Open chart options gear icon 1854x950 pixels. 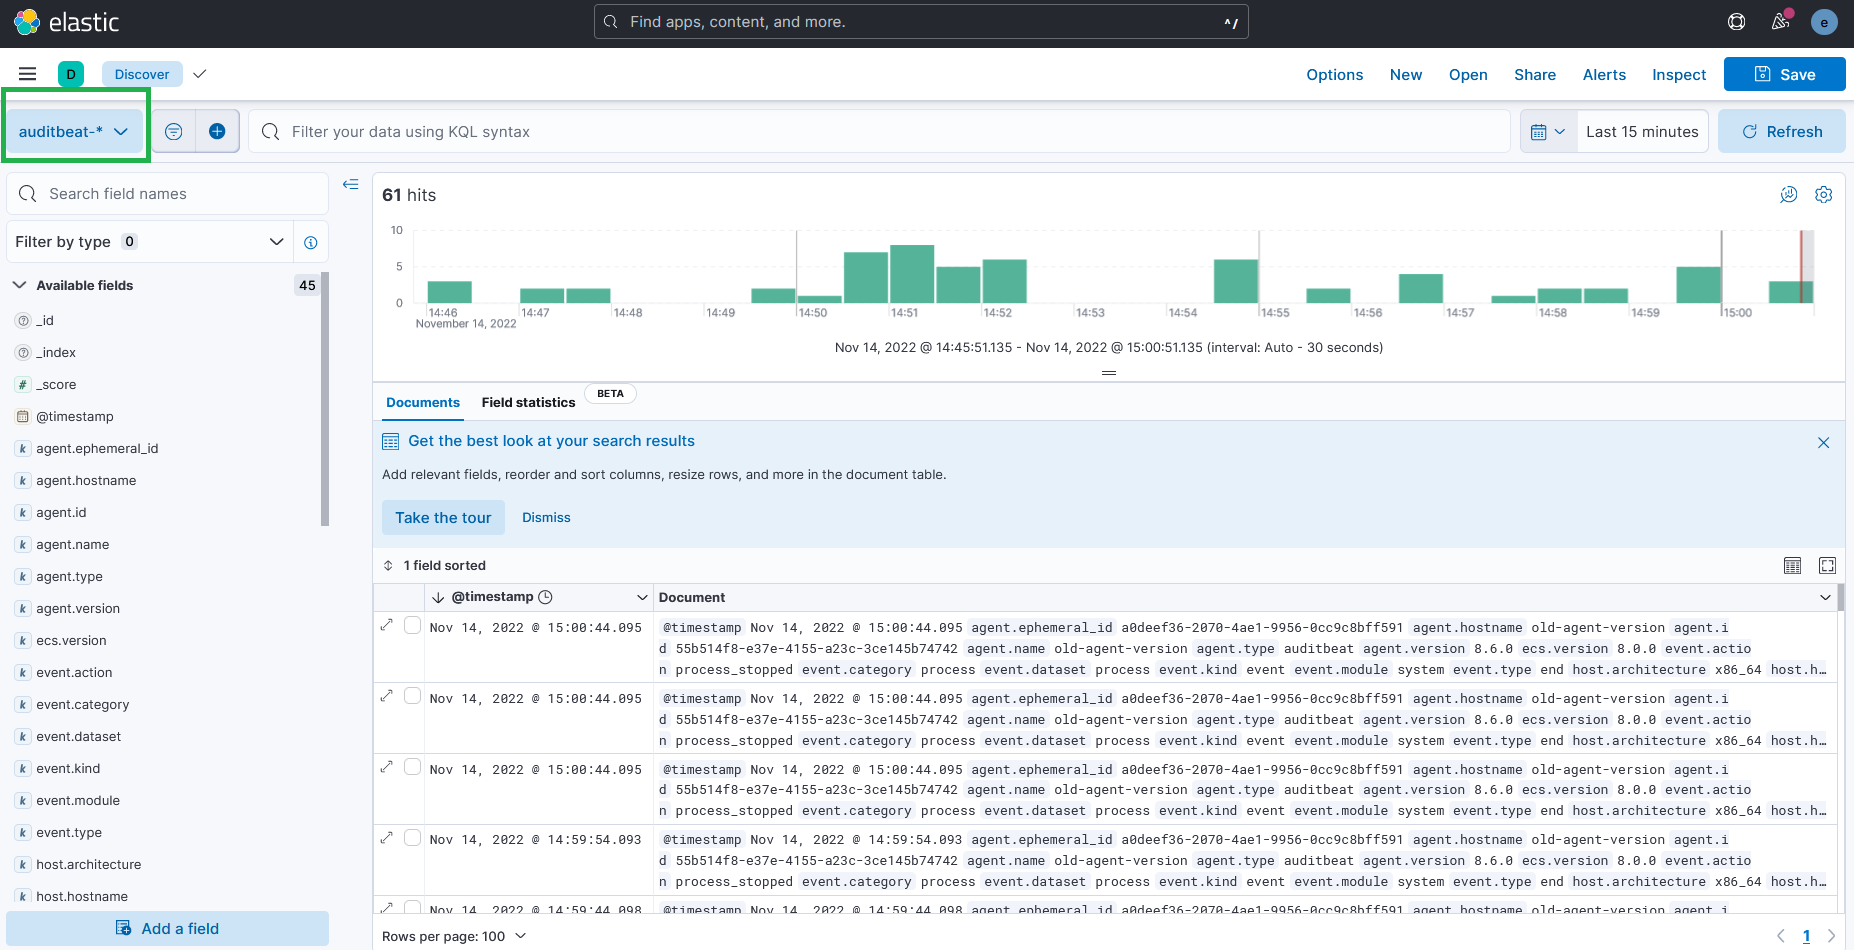1824,195
